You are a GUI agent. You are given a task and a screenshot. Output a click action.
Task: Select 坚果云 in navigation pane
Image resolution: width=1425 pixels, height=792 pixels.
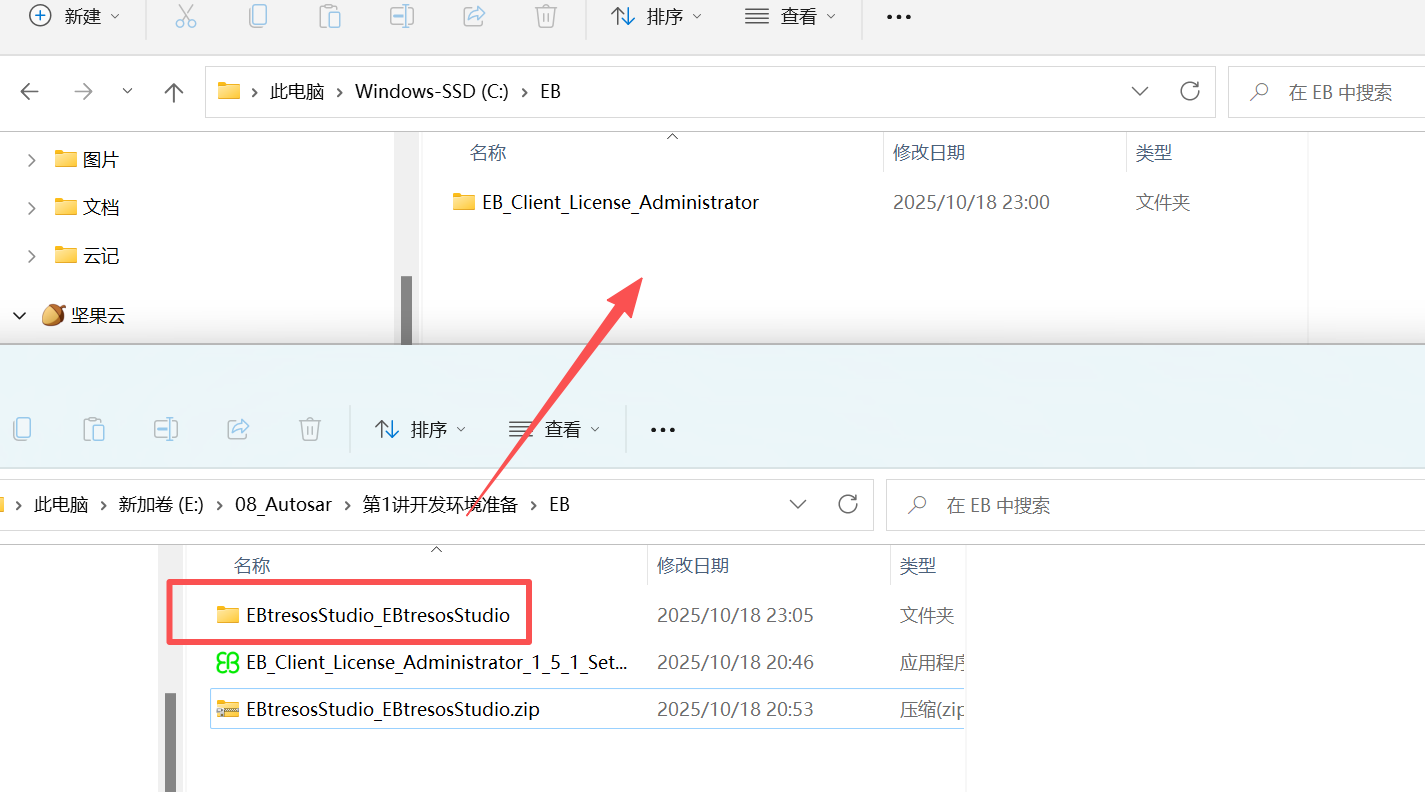coord(84,315)
